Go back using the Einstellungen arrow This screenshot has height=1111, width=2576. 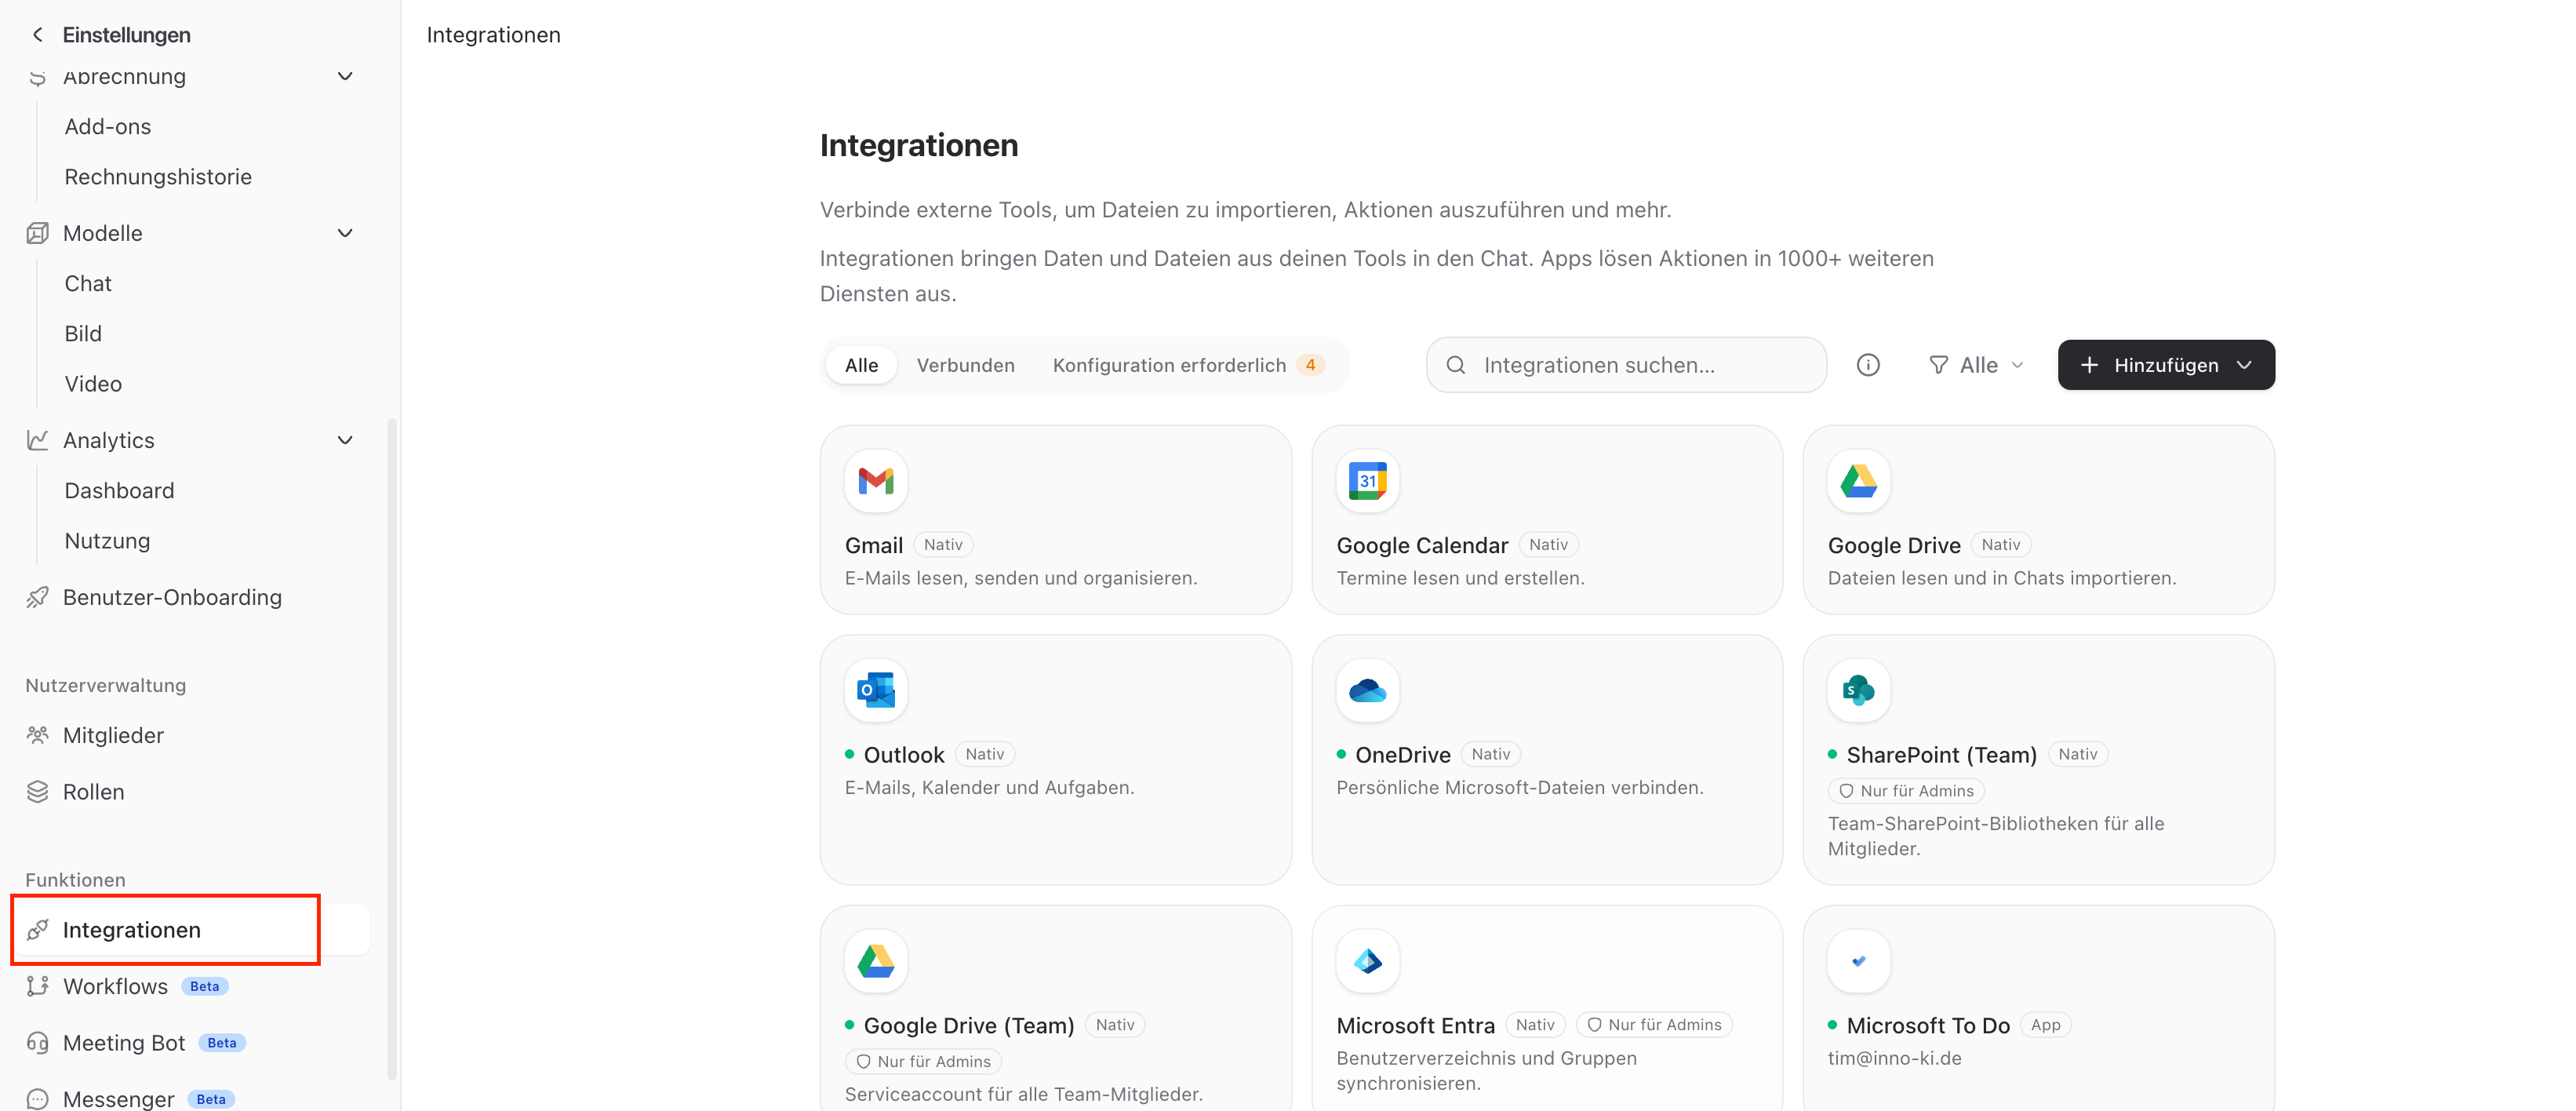37,35
